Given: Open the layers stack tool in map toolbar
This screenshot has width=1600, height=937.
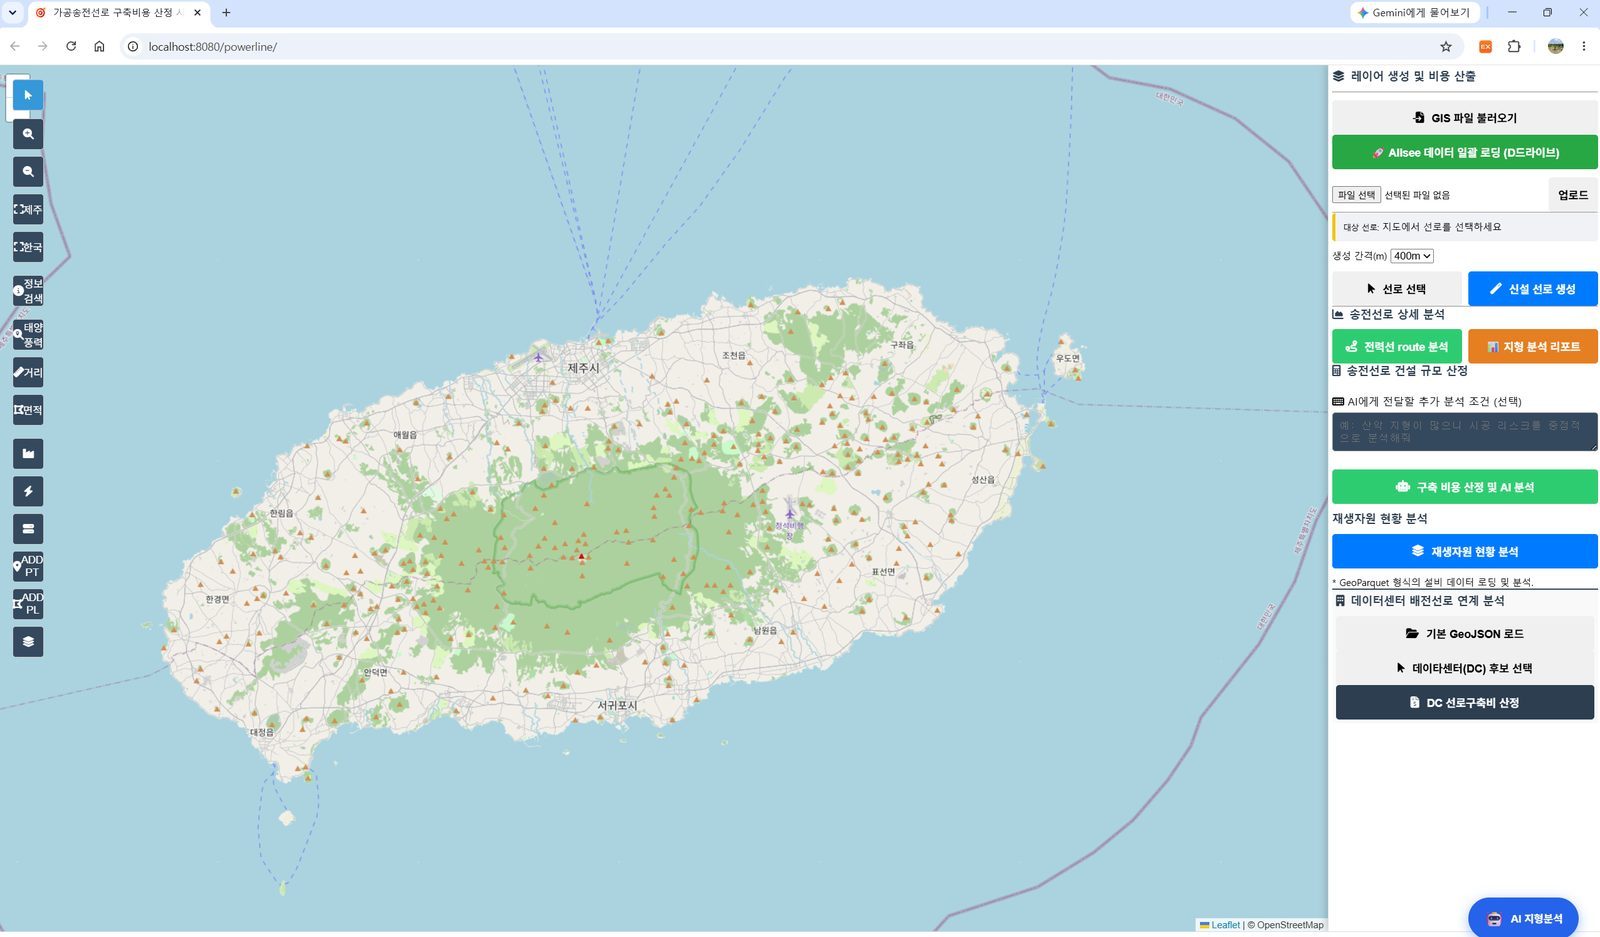Looking at the screenshot, I should 28,642.
